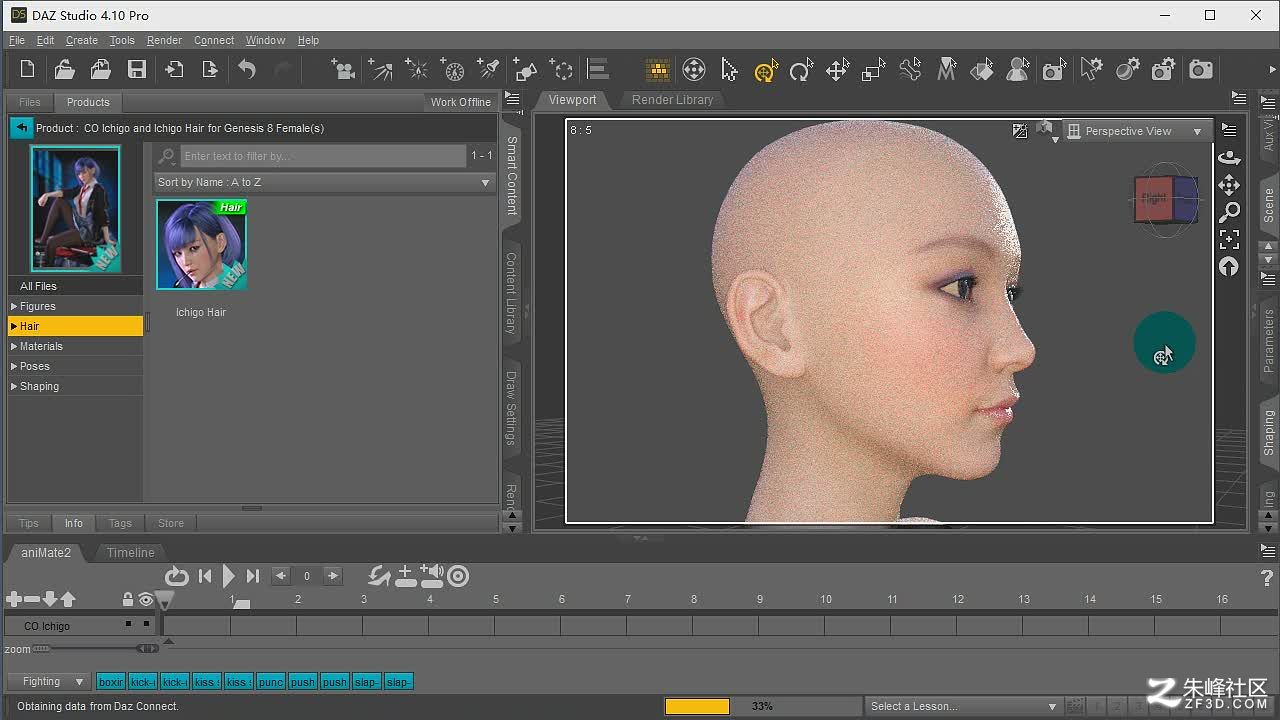Toggle the aniMate2 eye visibility icon
Screen dimensions: 1280x720
[146, 599]
